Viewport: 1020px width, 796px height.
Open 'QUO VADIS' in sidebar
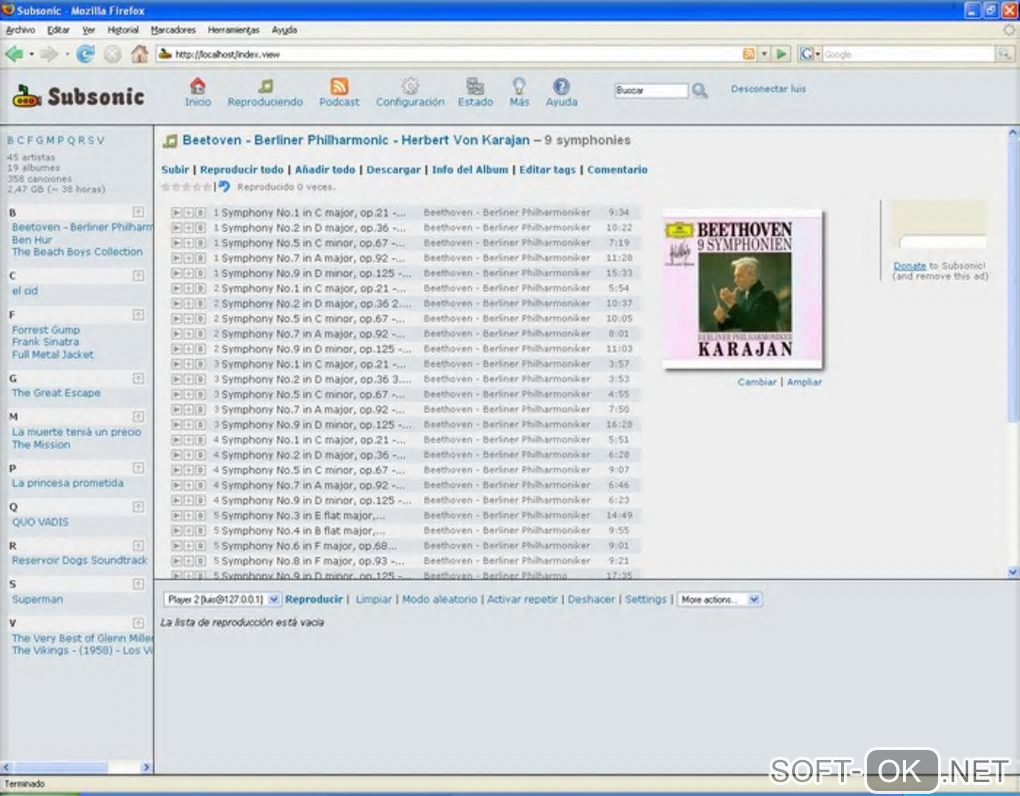tap(40, 522)
